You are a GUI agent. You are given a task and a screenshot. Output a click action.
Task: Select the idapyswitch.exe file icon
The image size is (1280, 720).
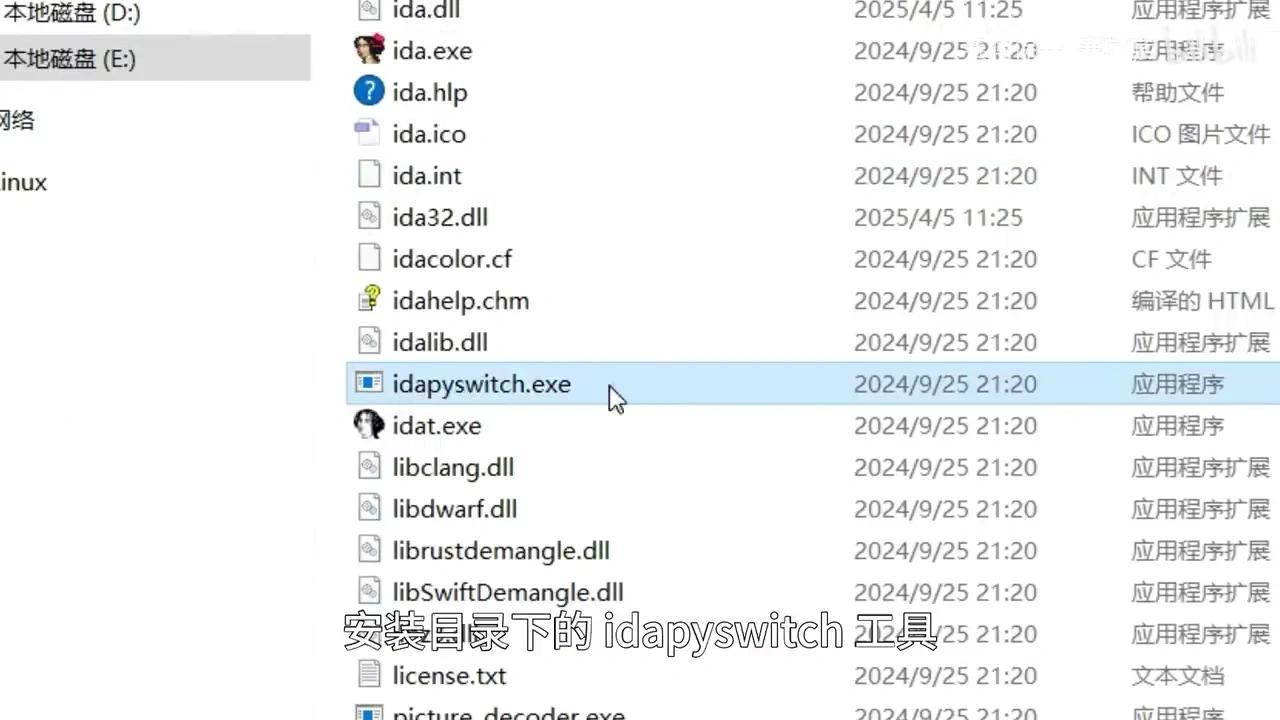tap(369, 383)
